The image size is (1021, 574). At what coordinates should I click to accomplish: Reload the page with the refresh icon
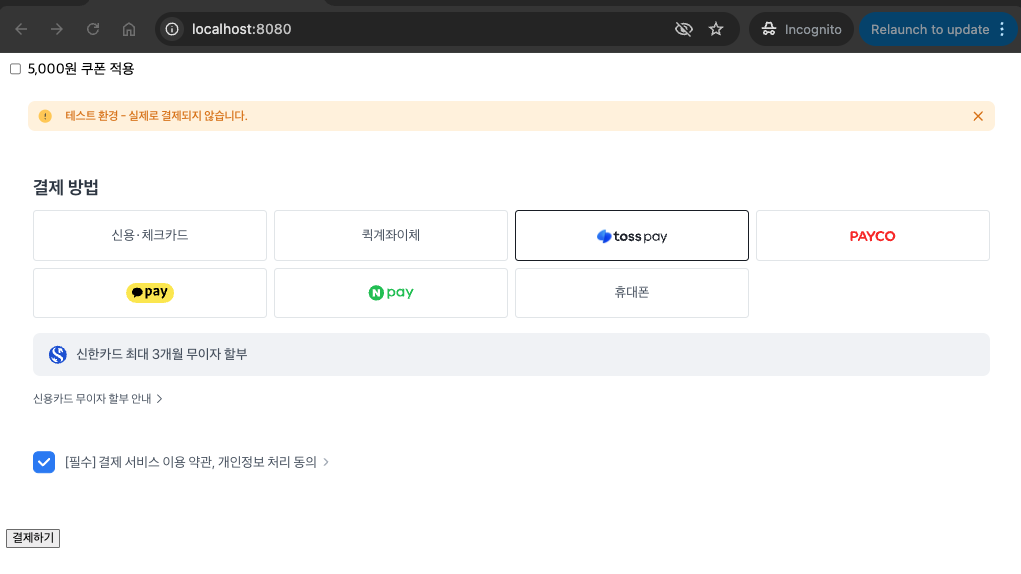click(x=93, y=29)
